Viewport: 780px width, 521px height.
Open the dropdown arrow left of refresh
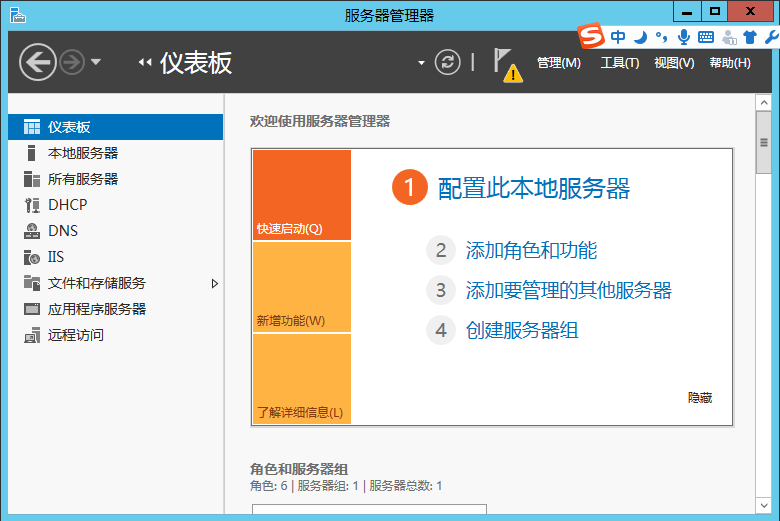coord(421,63)
